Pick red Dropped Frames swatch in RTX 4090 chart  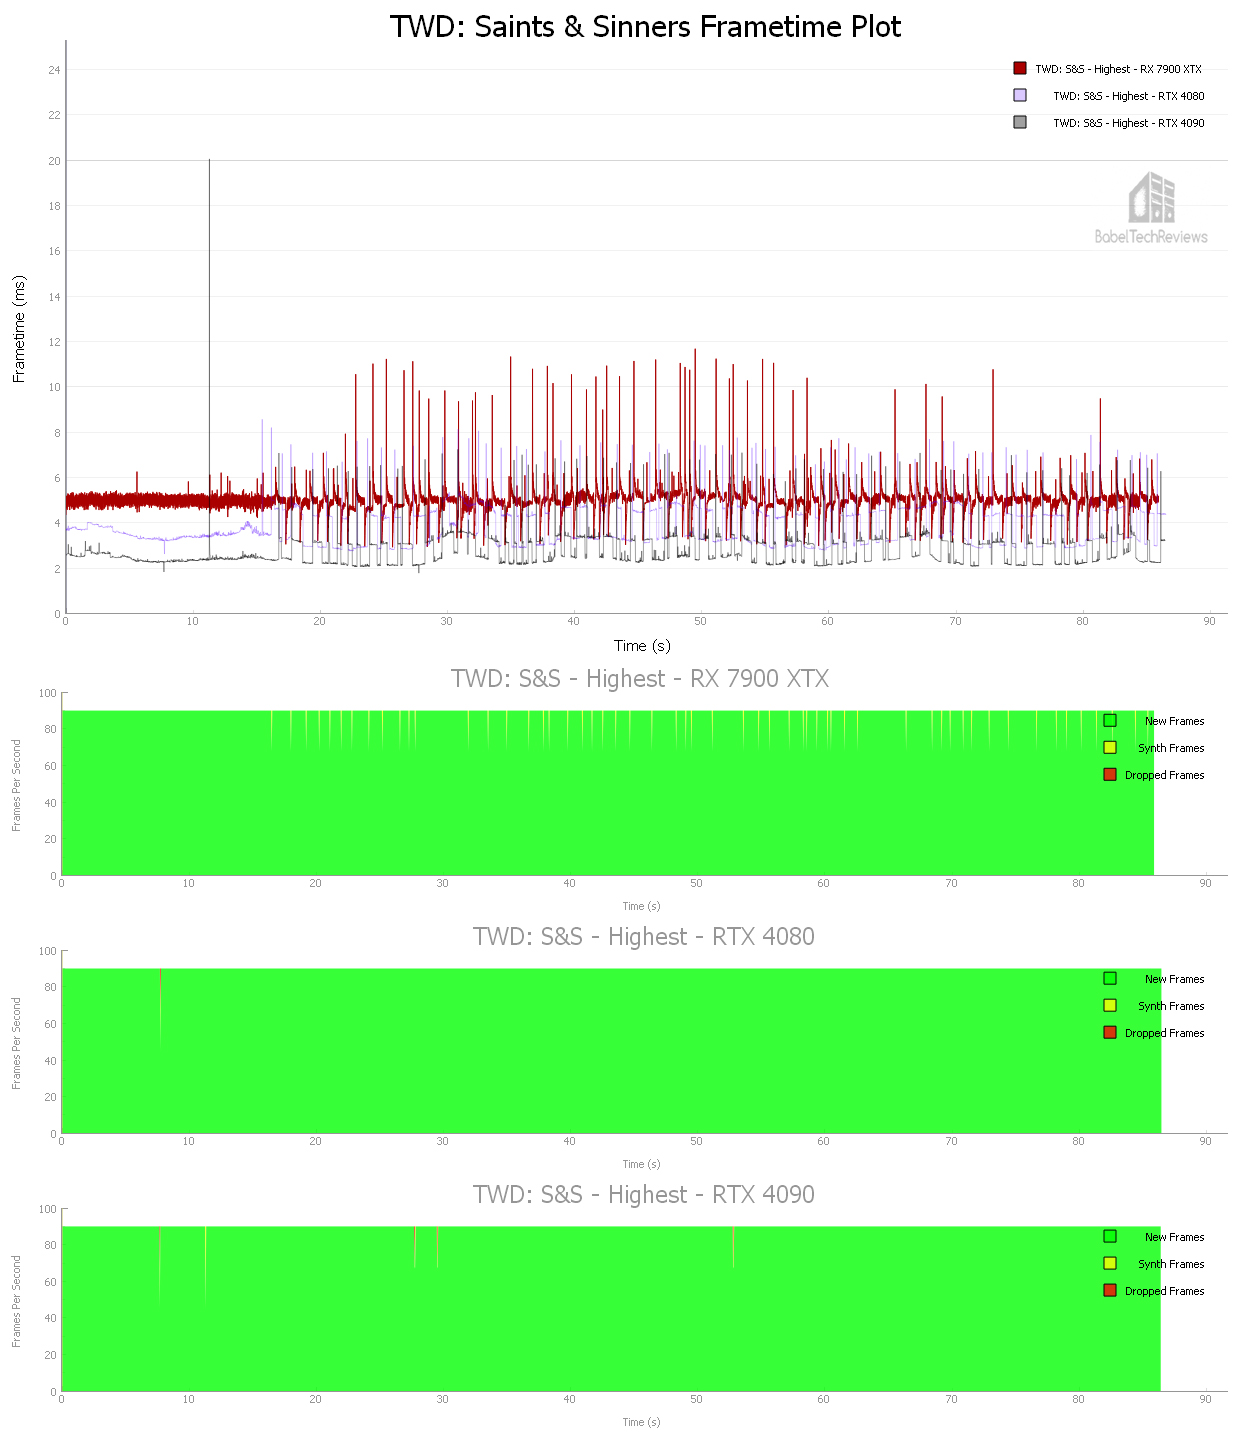tap(1109, 1290)
